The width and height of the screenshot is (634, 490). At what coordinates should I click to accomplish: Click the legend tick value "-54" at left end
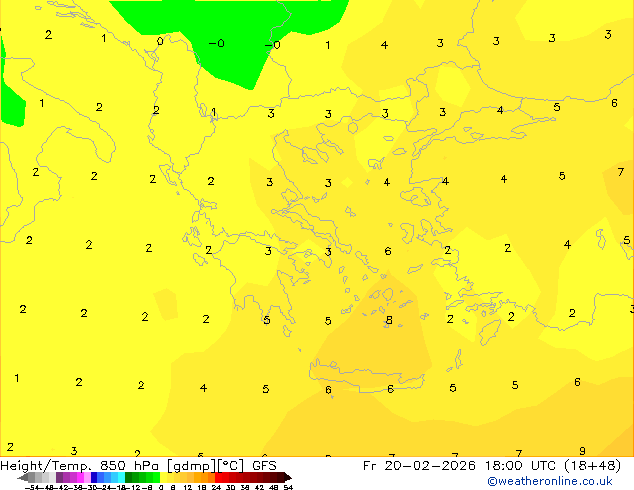[32, 488]
